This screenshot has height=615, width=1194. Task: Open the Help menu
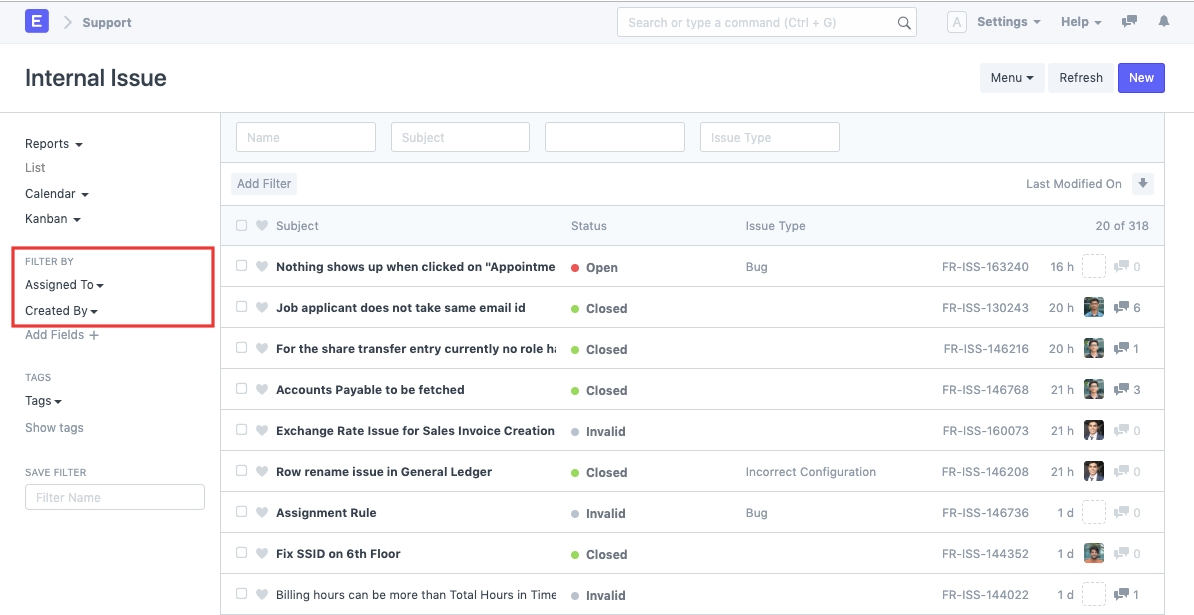pyautogui.click(x=1080, y=22)
